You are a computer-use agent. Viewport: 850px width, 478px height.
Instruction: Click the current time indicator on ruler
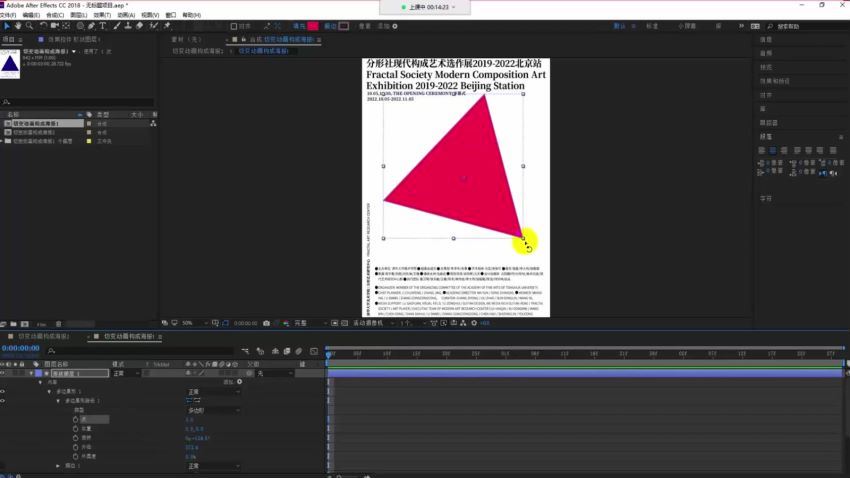coord(329,354)
